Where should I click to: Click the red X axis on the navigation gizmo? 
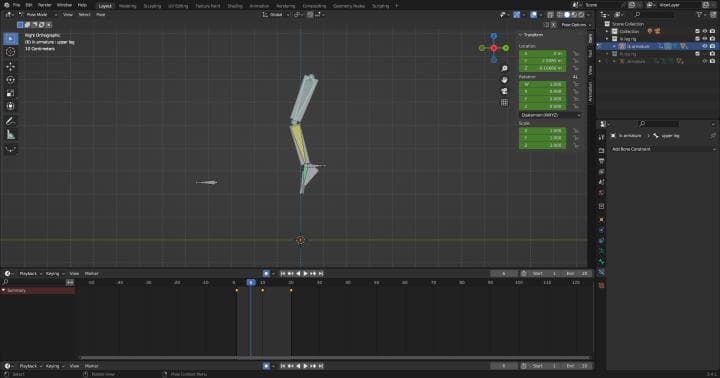click(494, 48)
